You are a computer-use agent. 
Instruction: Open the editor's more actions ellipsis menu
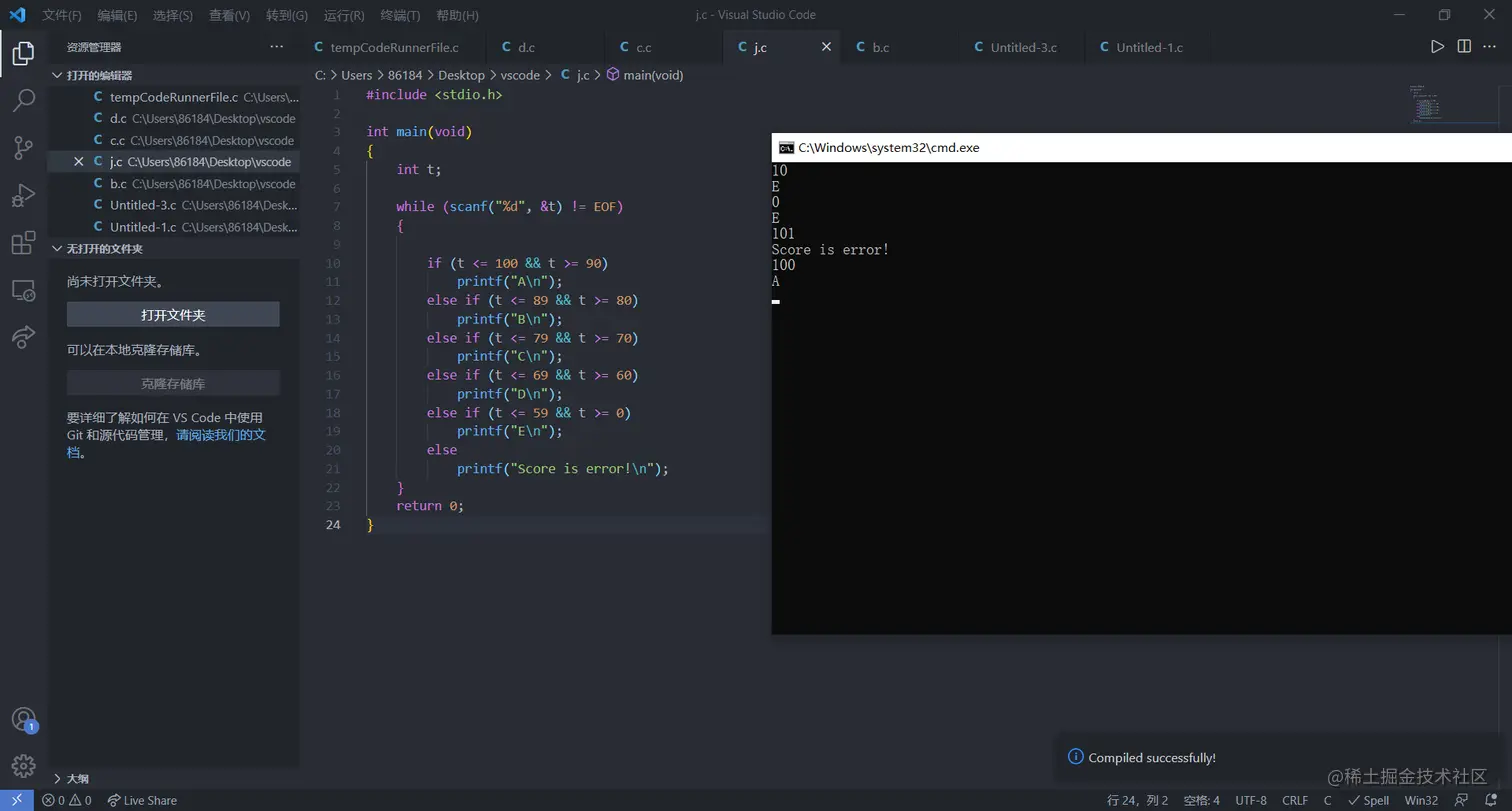point(1490,47)
